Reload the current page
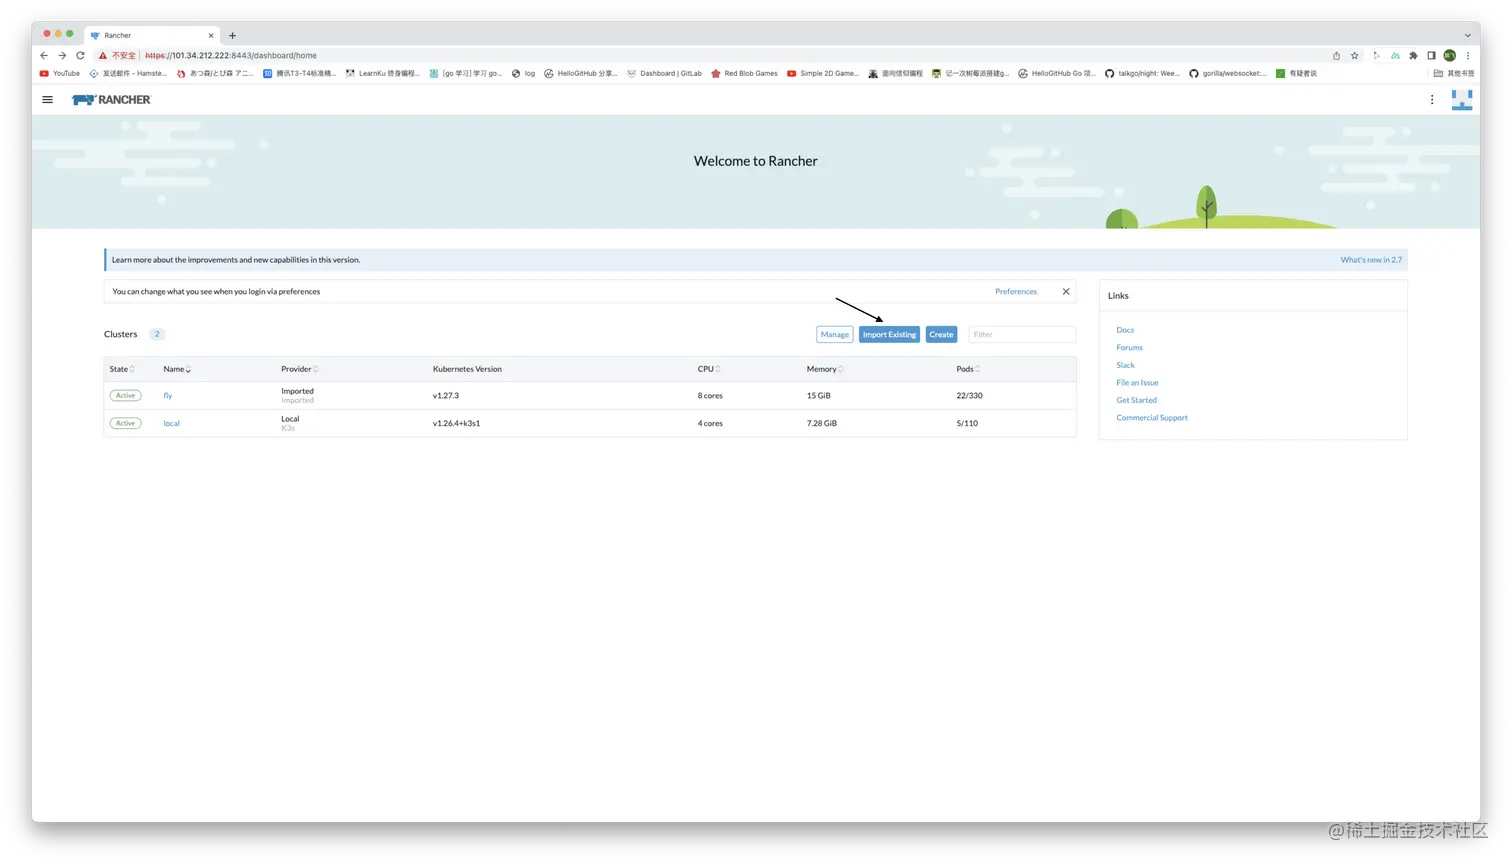Screen dimensions: 1512x864 point(81,56)
